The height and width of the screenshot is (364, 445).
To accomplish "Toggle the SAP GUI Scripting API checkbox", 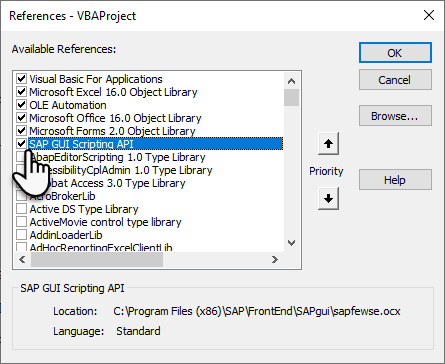I will 21,144.
